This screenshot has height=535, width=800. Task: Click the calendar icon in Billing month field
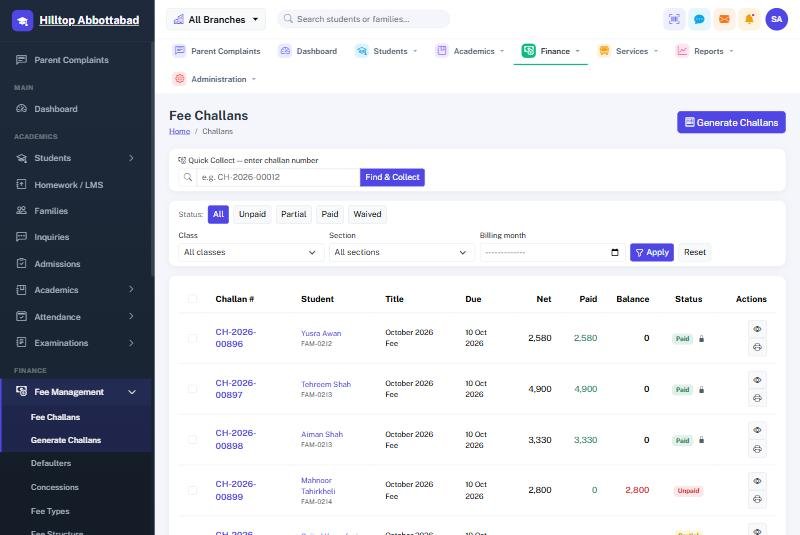coord(614,252)
